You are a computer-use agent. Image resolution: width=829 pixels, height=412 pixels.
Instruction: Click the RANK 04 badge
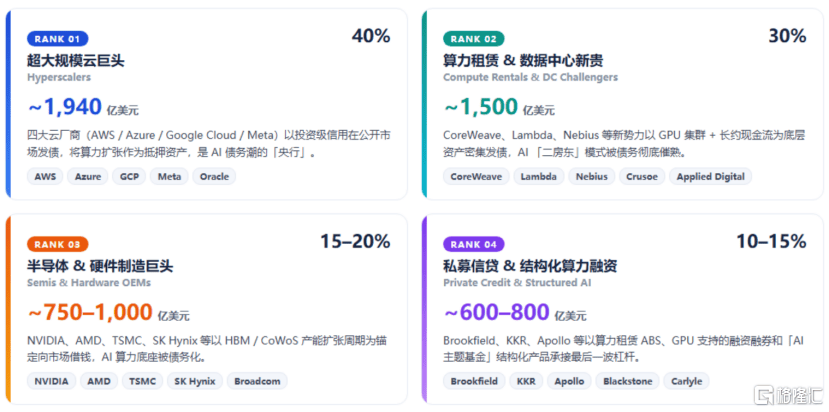[474, 244]
